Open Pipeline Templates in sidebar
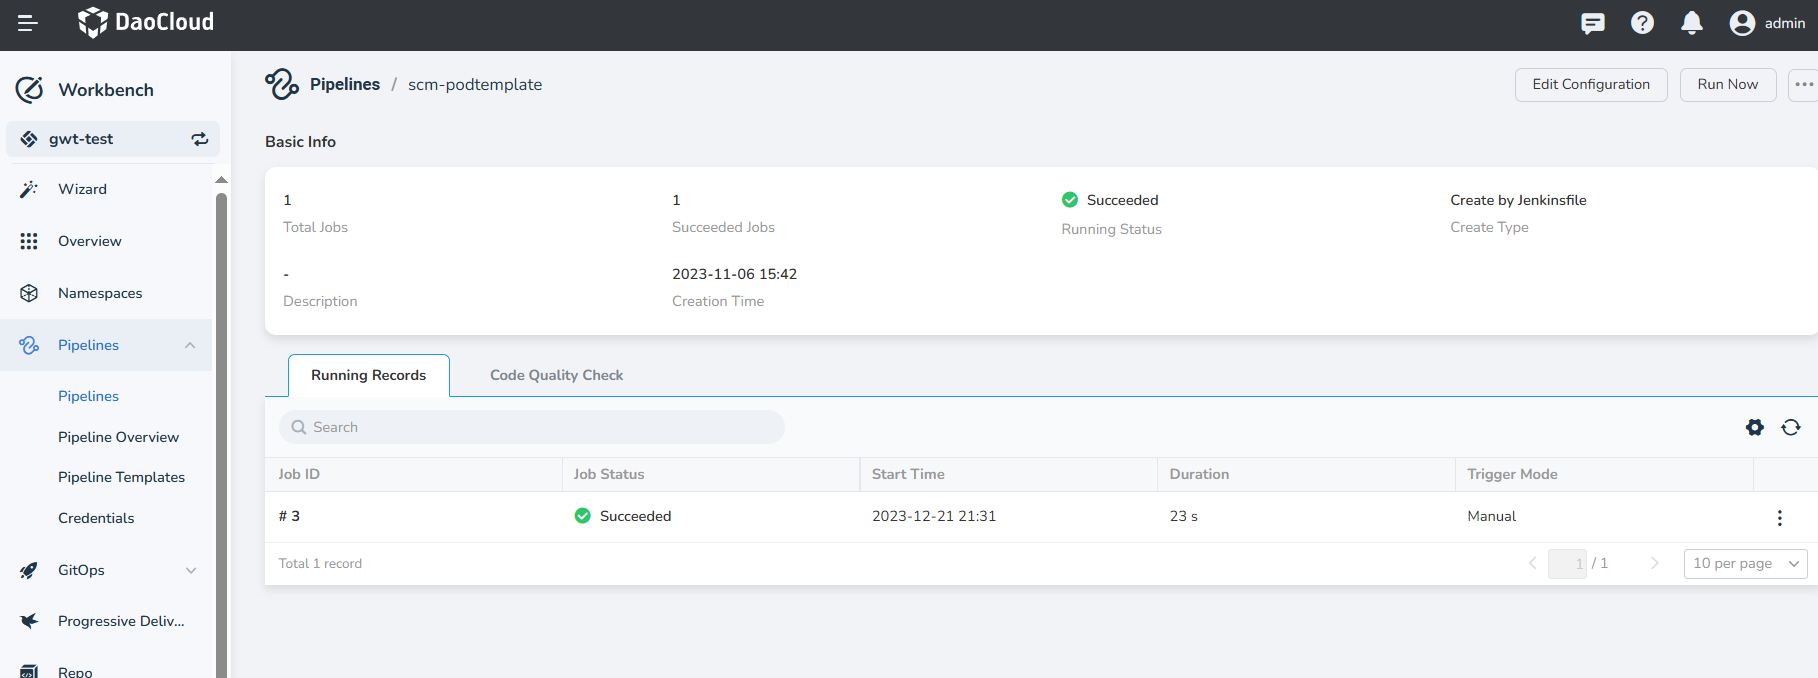Viewport: 1818px width, 678px height. (x=121, y=477)
